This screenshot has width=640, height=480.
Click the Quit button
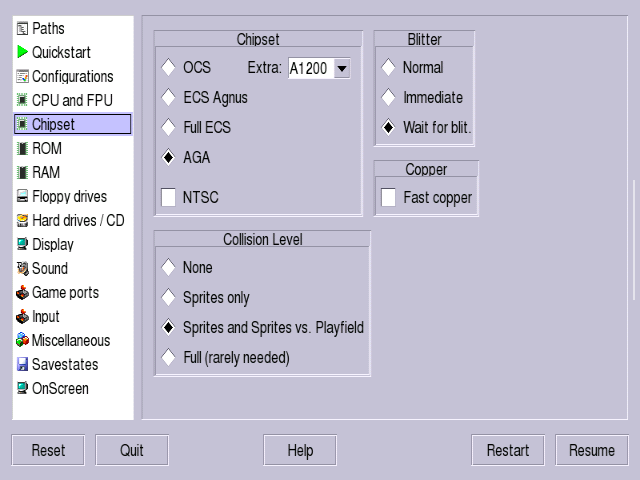tap(132, 450)
